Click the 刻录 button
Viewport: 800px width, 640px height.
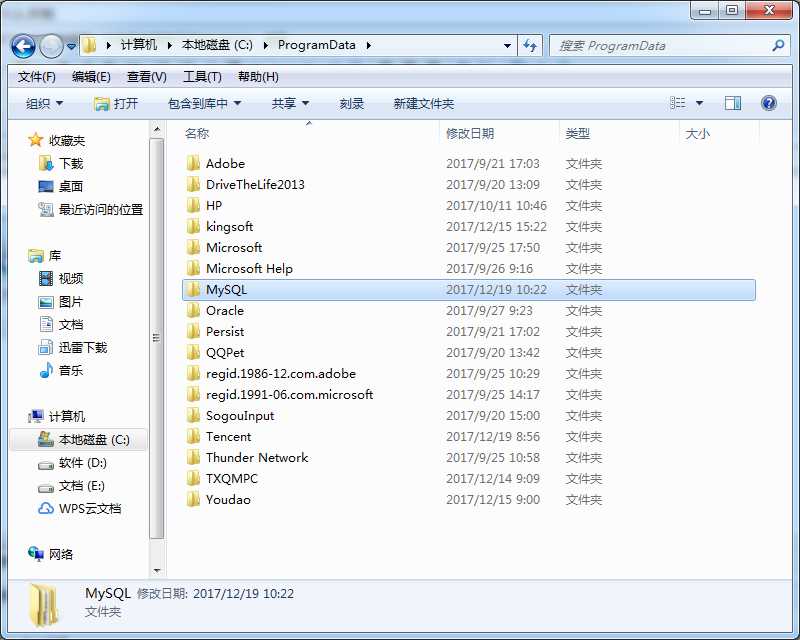[x=352, y=104]
